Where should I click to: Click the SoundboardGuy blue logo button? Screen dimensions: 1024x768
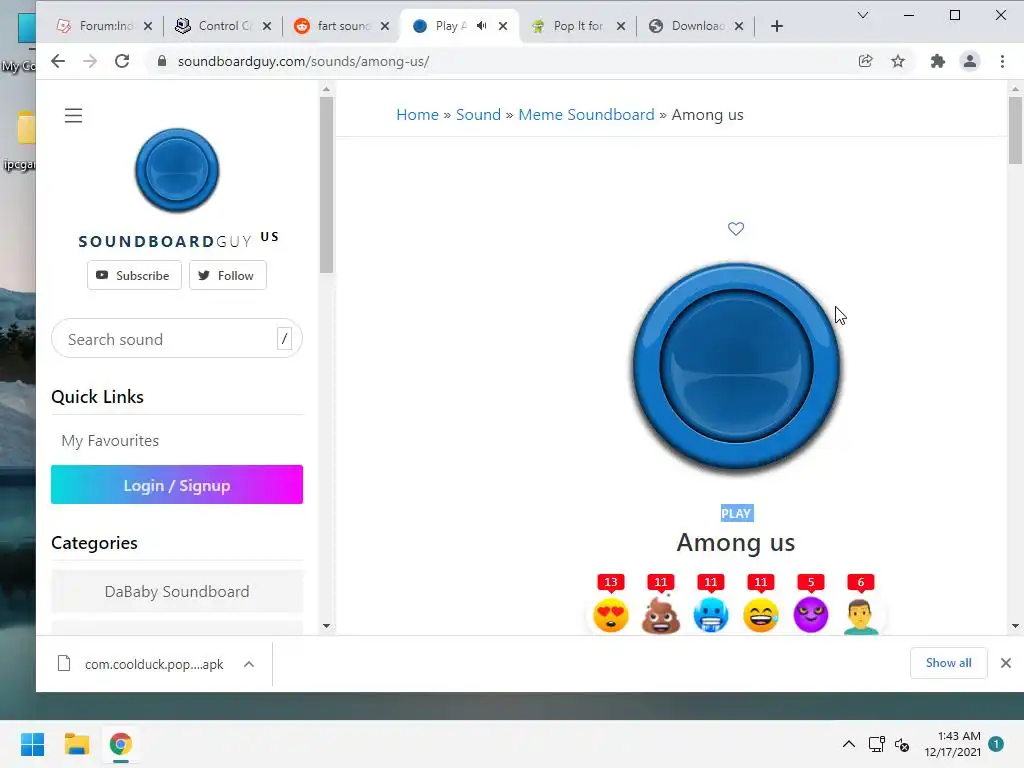pos(177,170)
